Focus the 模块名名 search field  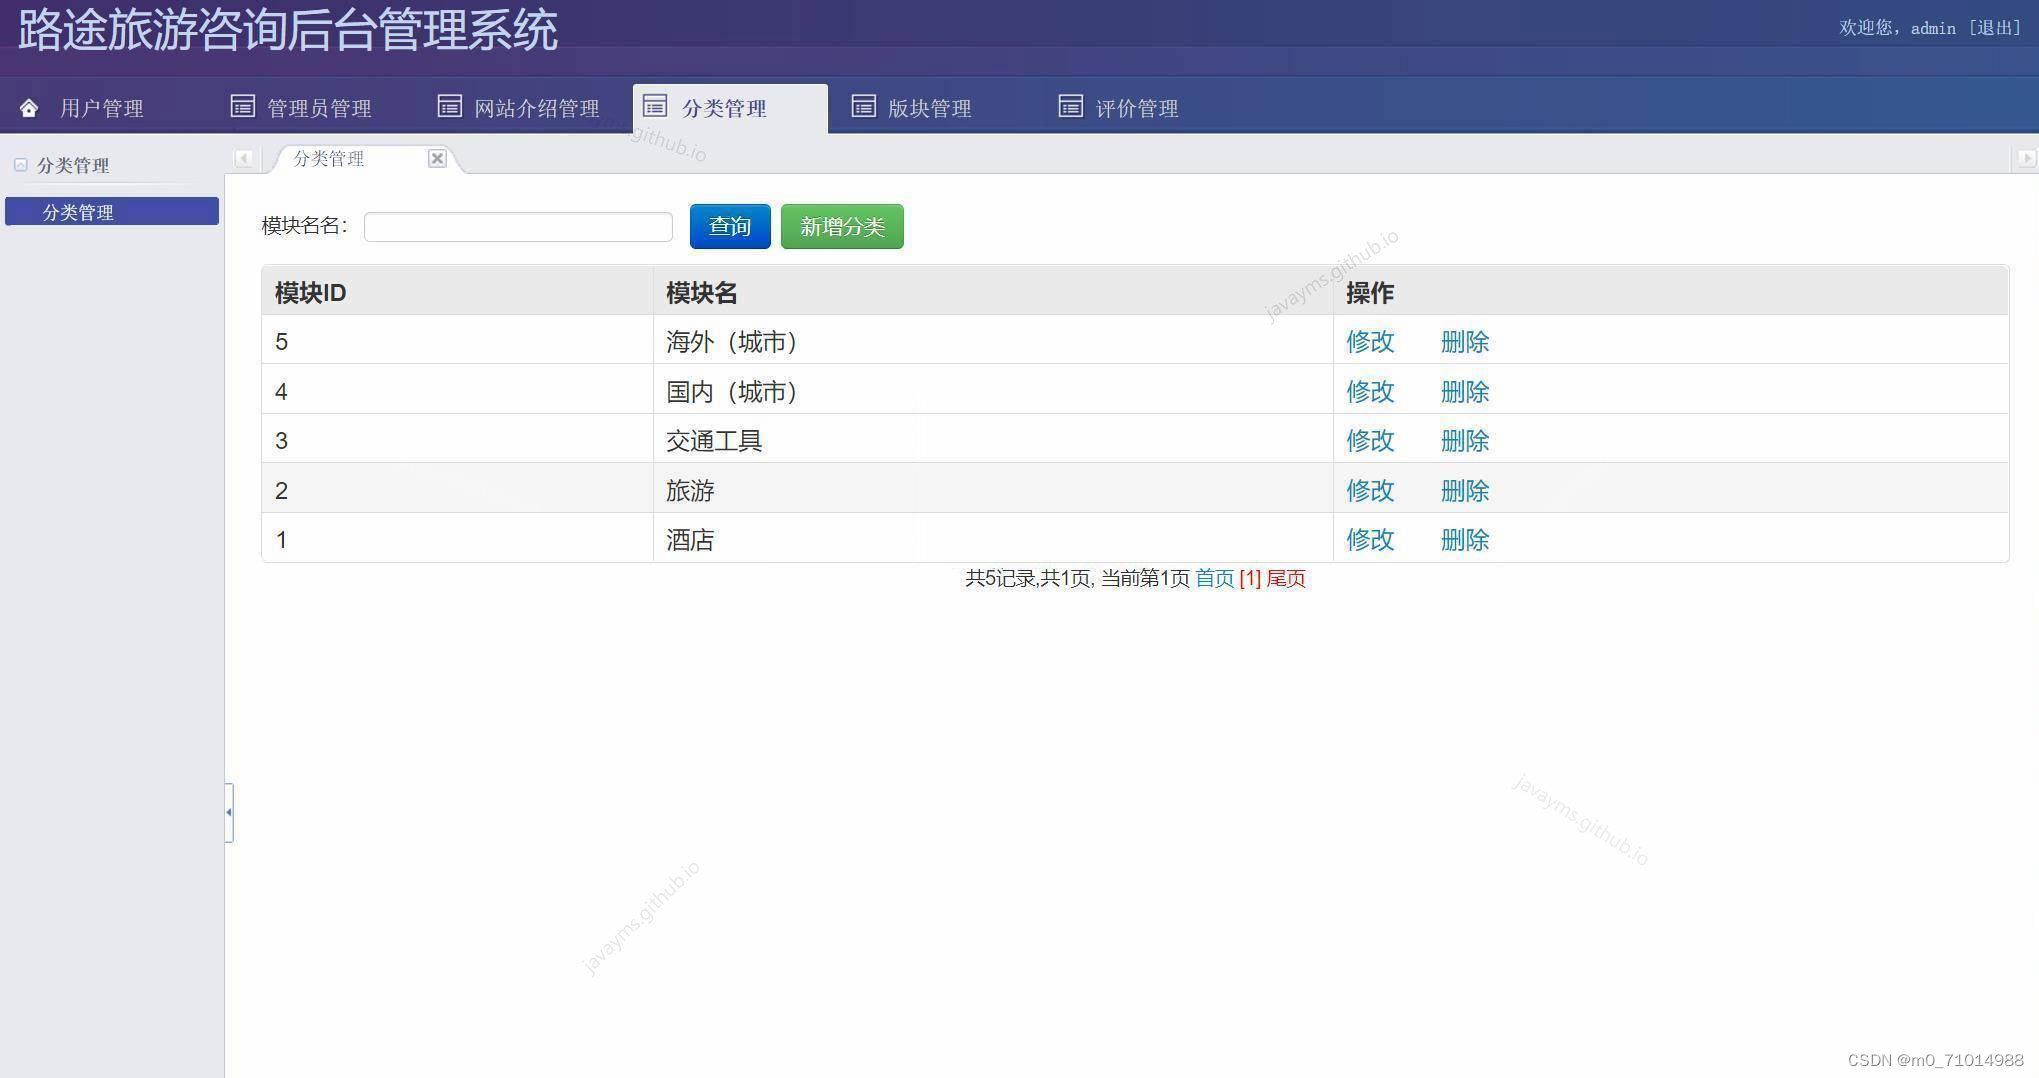point(518,227)
